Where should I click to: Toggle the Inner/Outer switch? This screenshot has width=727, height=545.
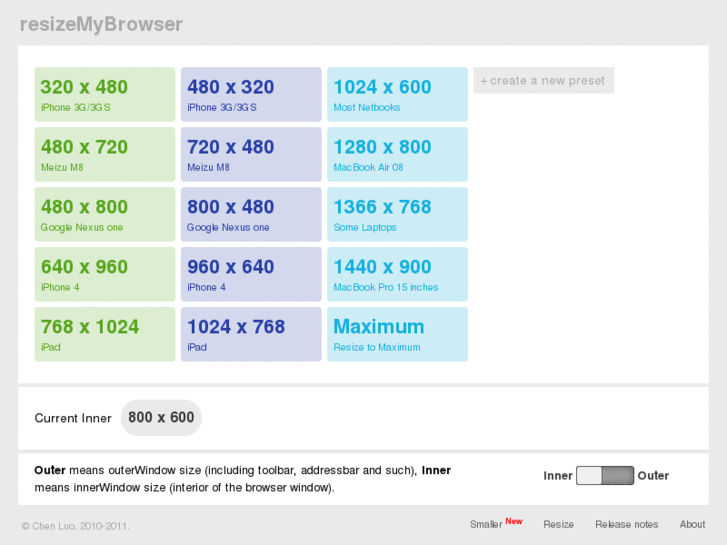pyautogui.click(x=605, y=475)
